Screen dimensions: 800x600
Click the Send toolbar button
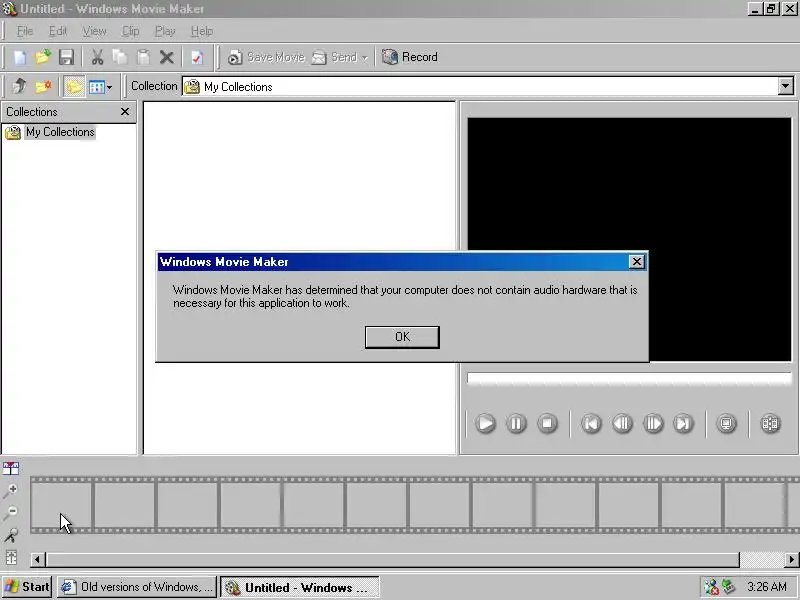pyautogui.click(x=334, y=57)
